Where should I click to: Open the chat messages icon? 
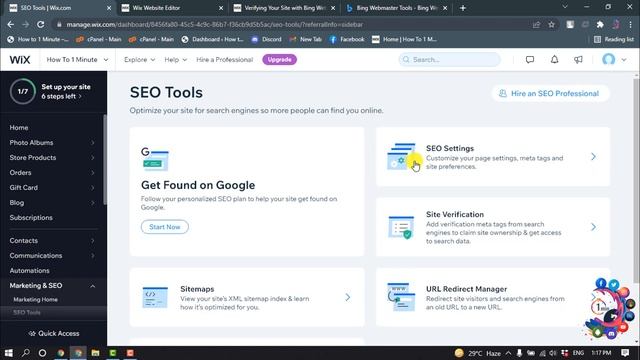[530, 60]
